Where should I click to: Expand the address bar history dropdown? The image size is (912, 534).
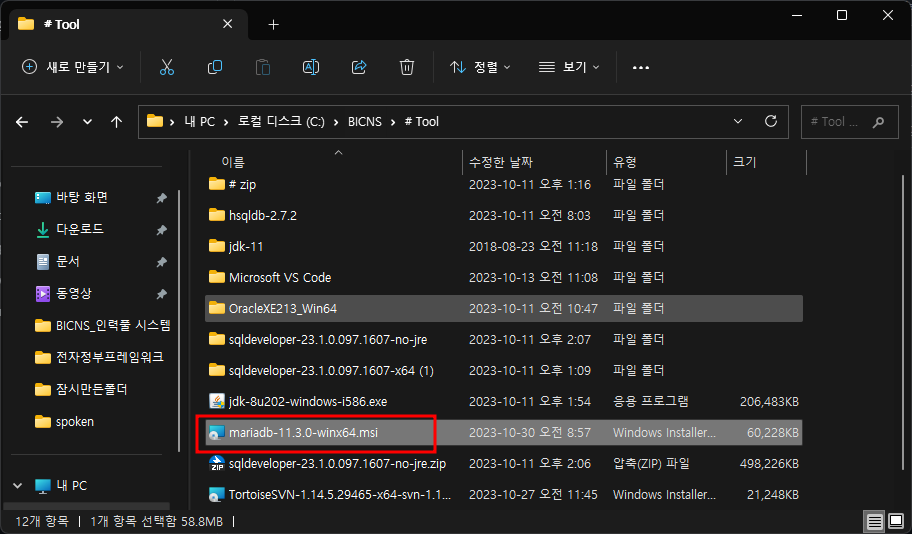[738, 122]
